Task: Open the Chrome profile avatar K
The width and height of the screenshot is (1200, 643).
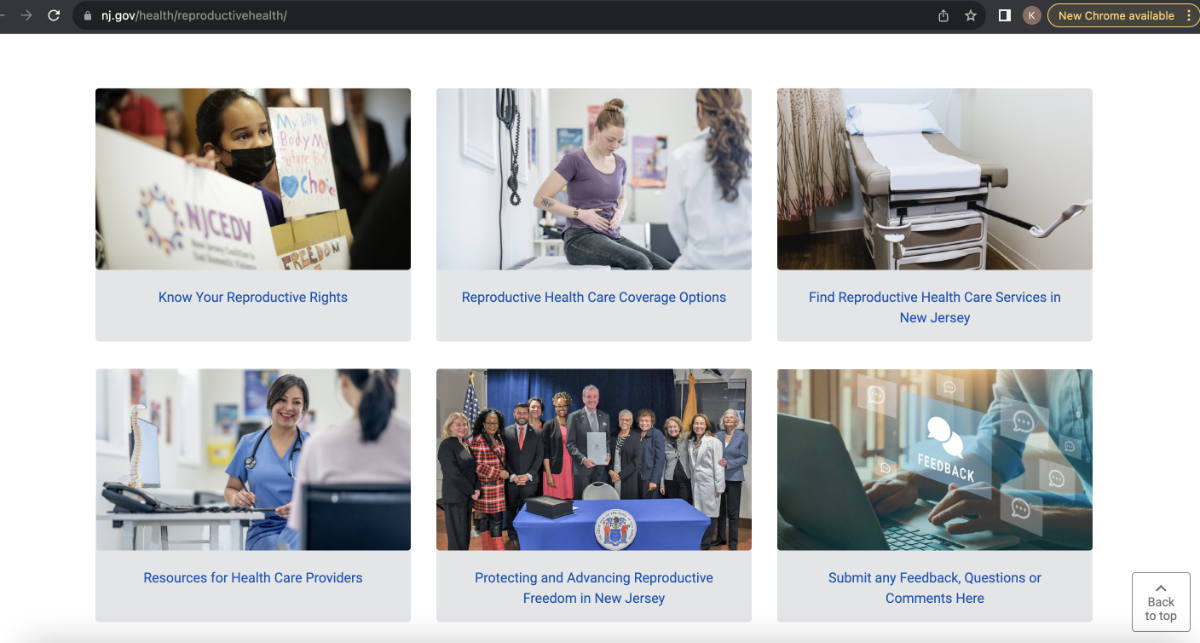Action: point(1032,16)
